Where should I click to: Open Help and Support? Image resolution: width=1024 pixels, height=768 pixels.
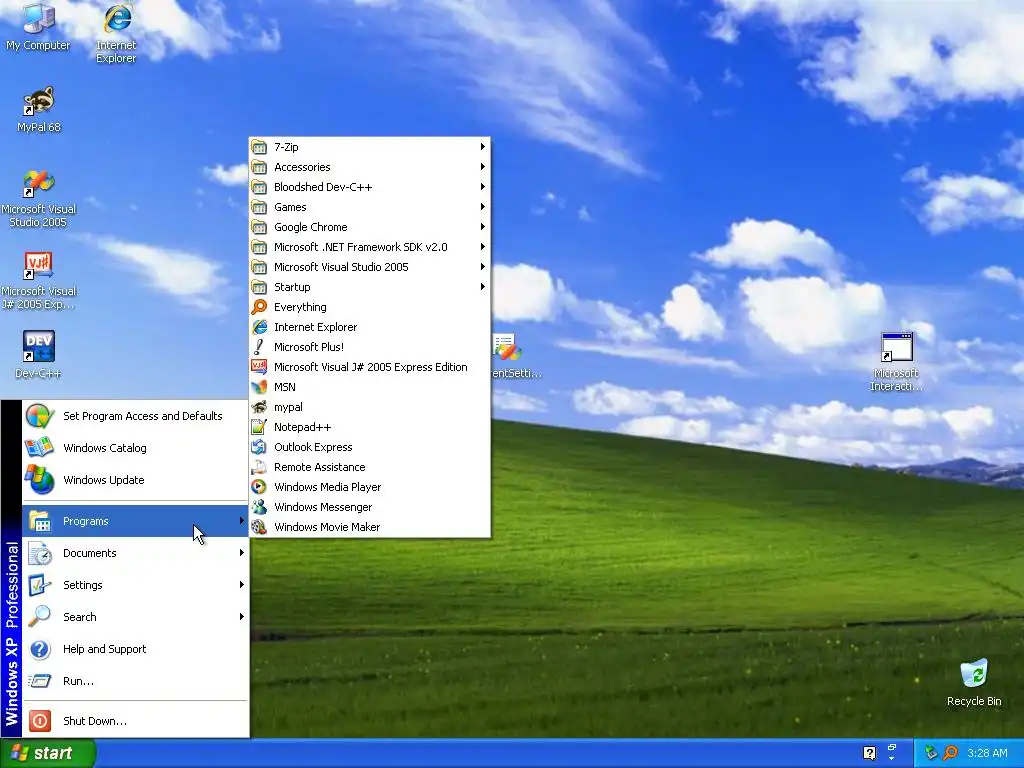pyautogui.click(x=135, y=649)
